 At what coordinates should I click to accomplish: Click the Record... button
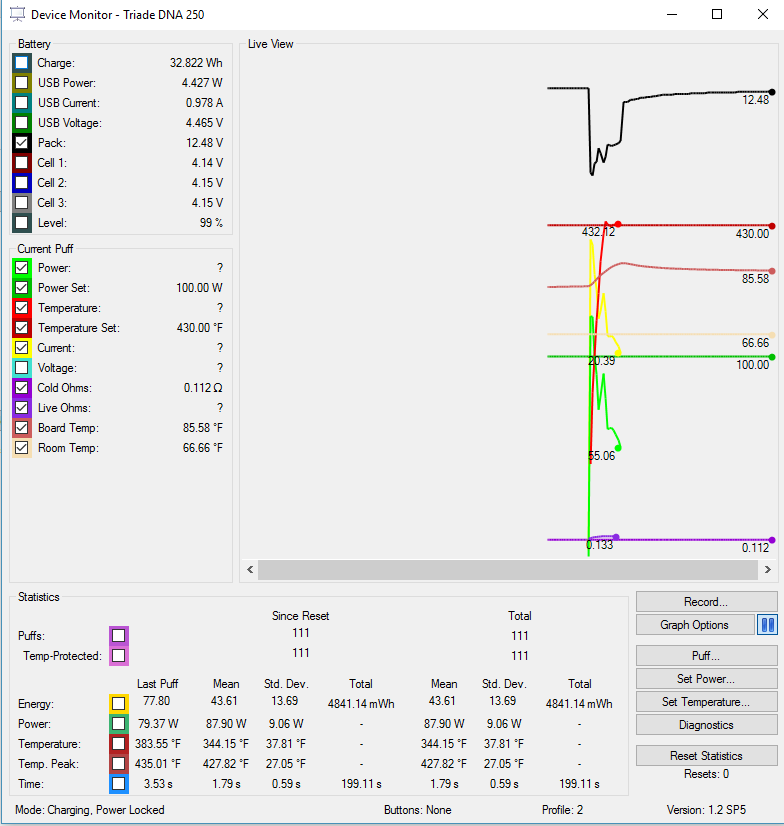coord(706,602)
